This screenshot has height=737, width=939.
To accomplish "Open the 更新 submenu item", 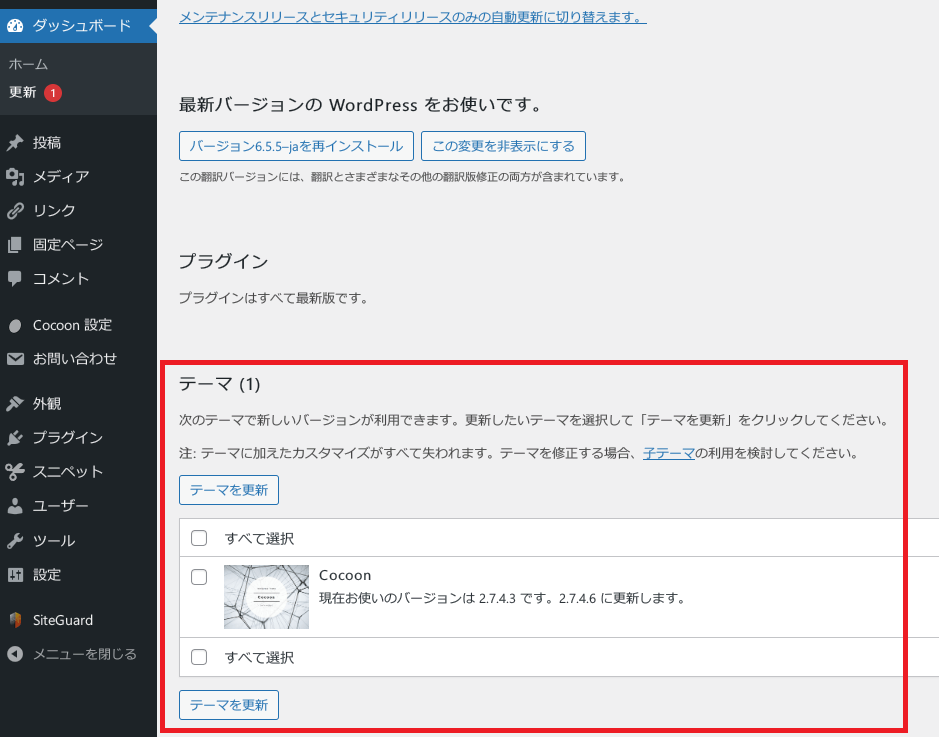I will click(23, 92).
